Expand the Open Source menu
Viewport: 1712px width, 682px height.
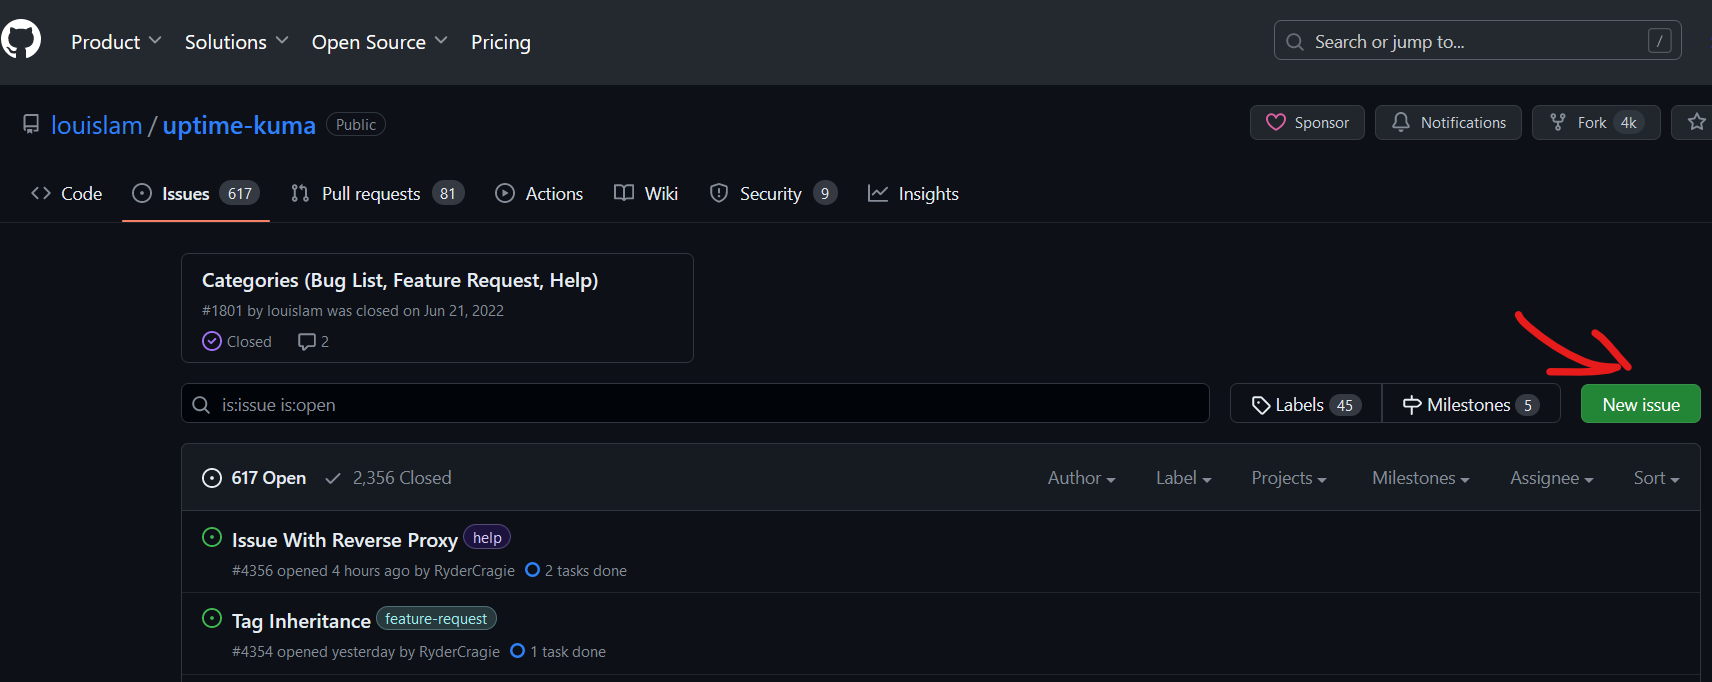pyautogui.click(x=380, y=42)
